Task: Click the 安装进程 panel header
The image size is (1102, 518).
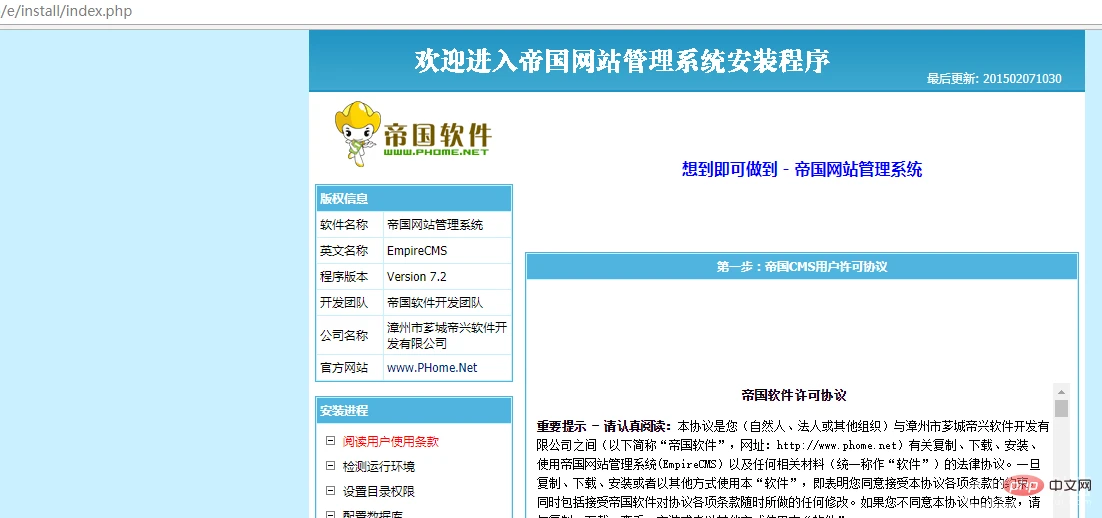Action: pyautogui.click(x=414, y=410)
